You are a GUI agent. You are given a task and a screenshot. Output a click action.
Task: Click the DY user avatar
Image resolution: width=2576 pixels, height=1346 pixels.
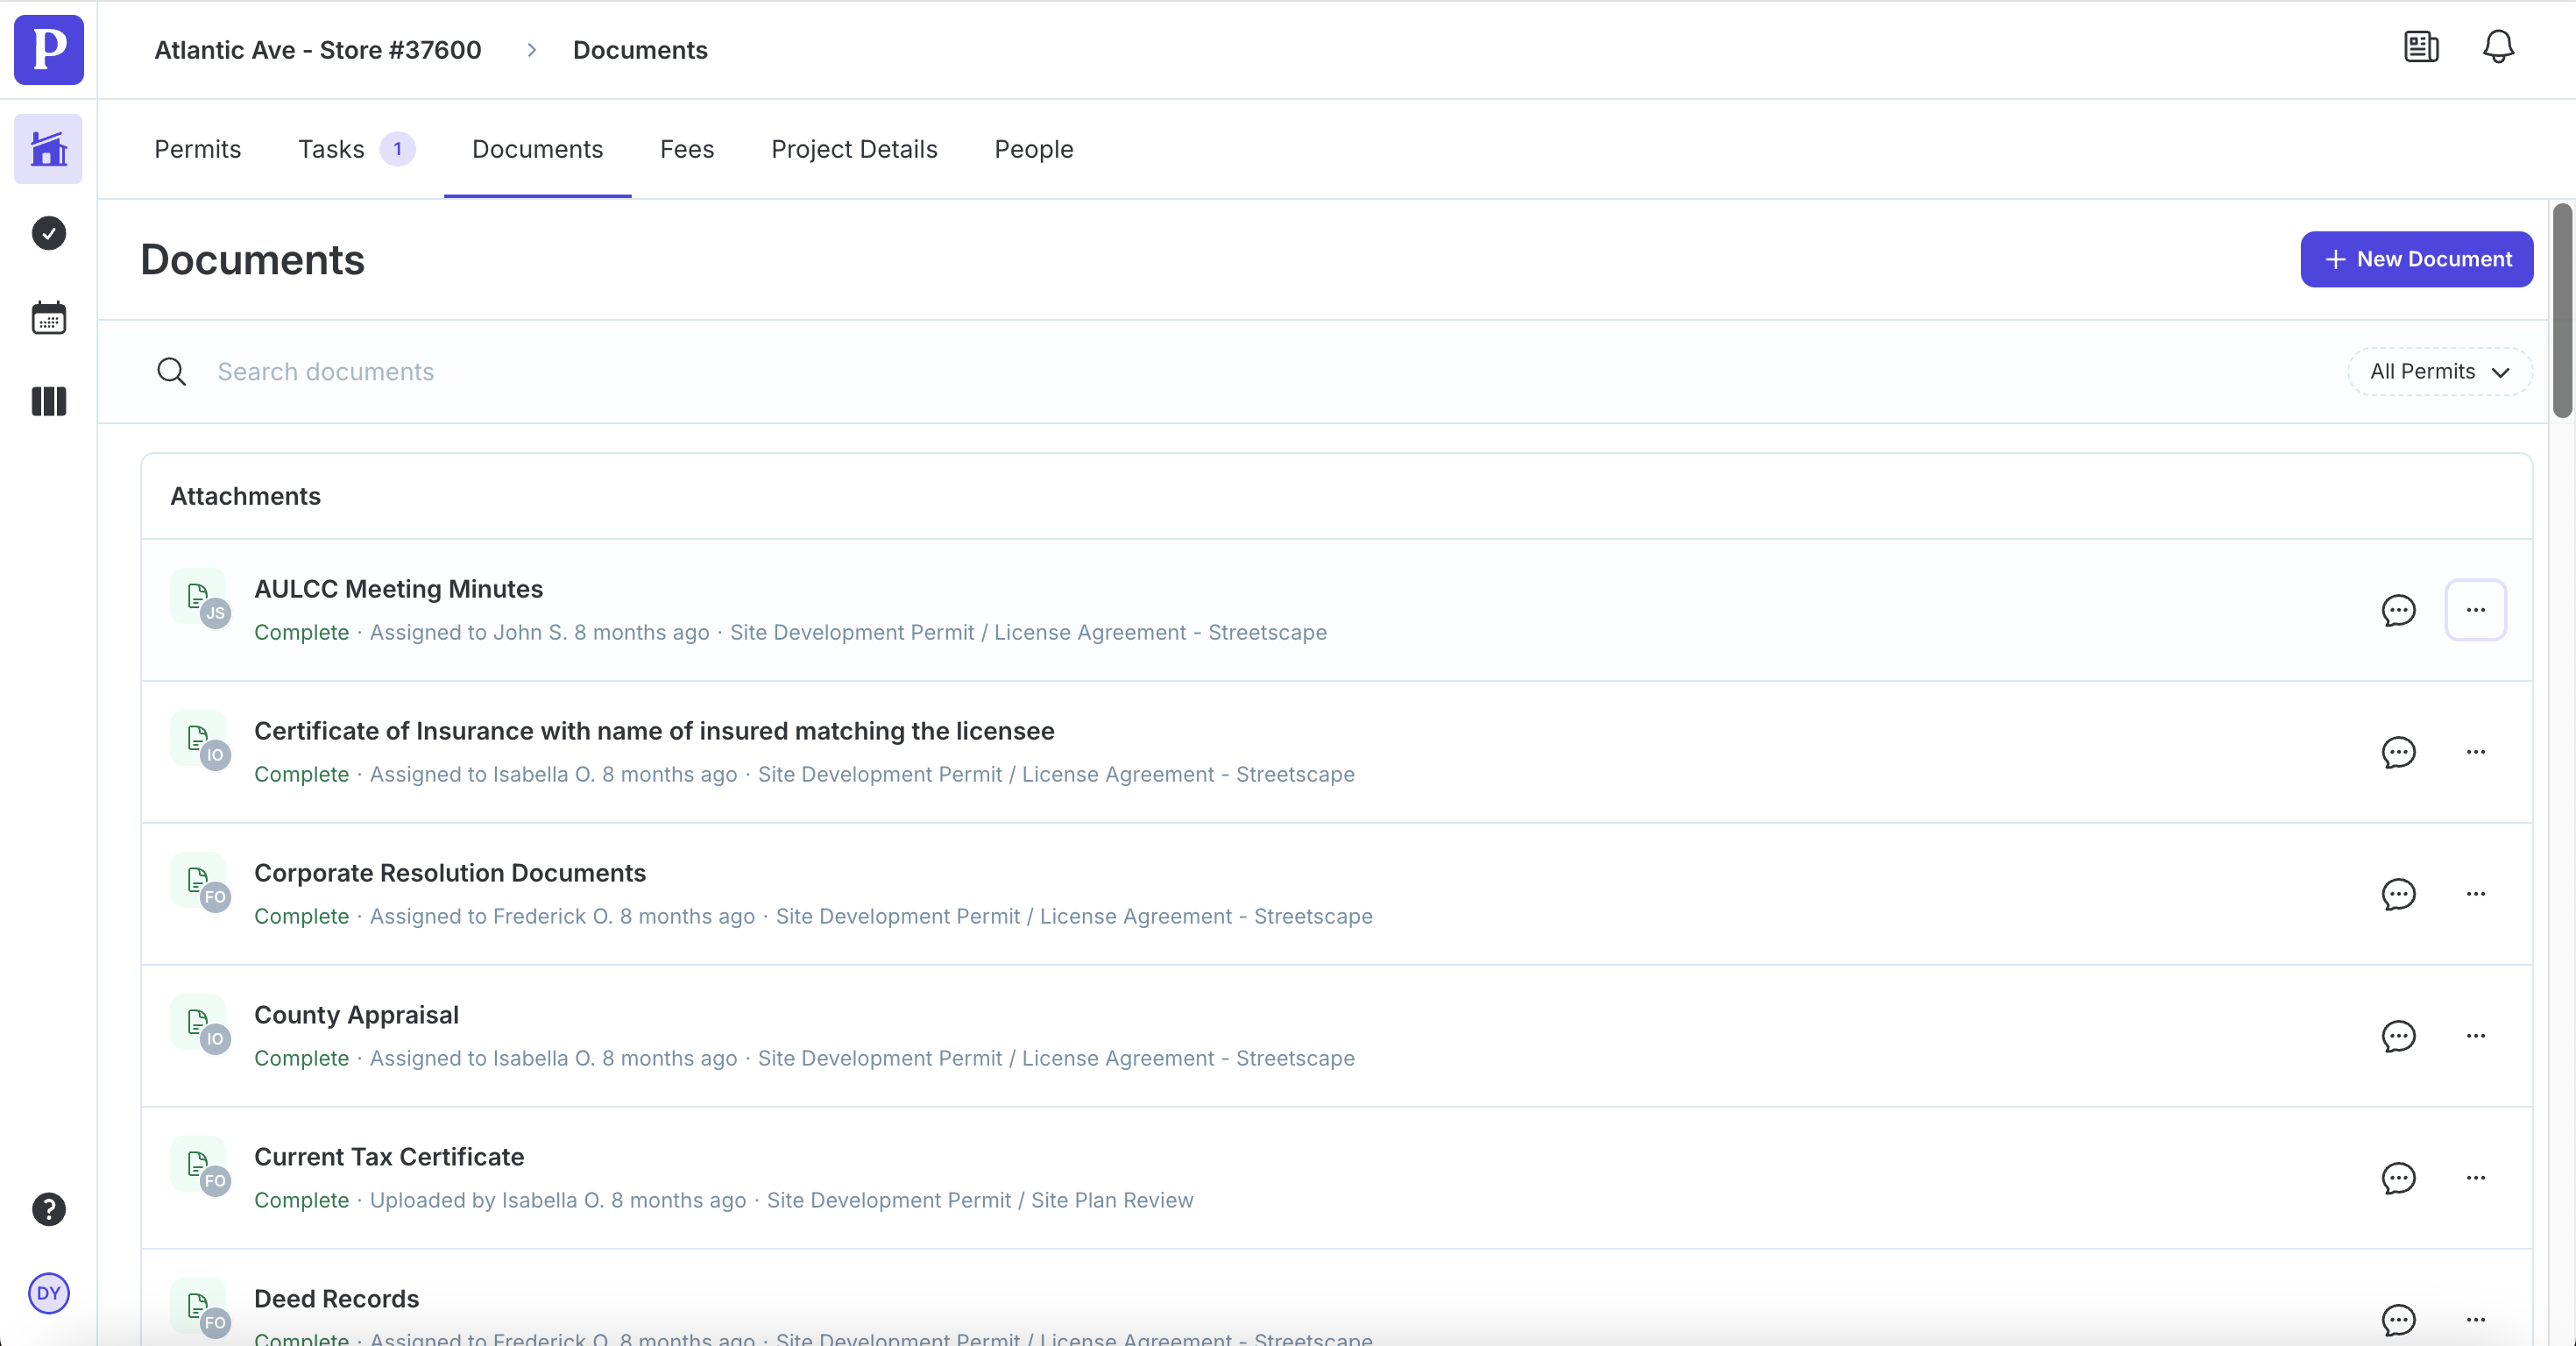pyautogui.click(x=48, y=1293)
